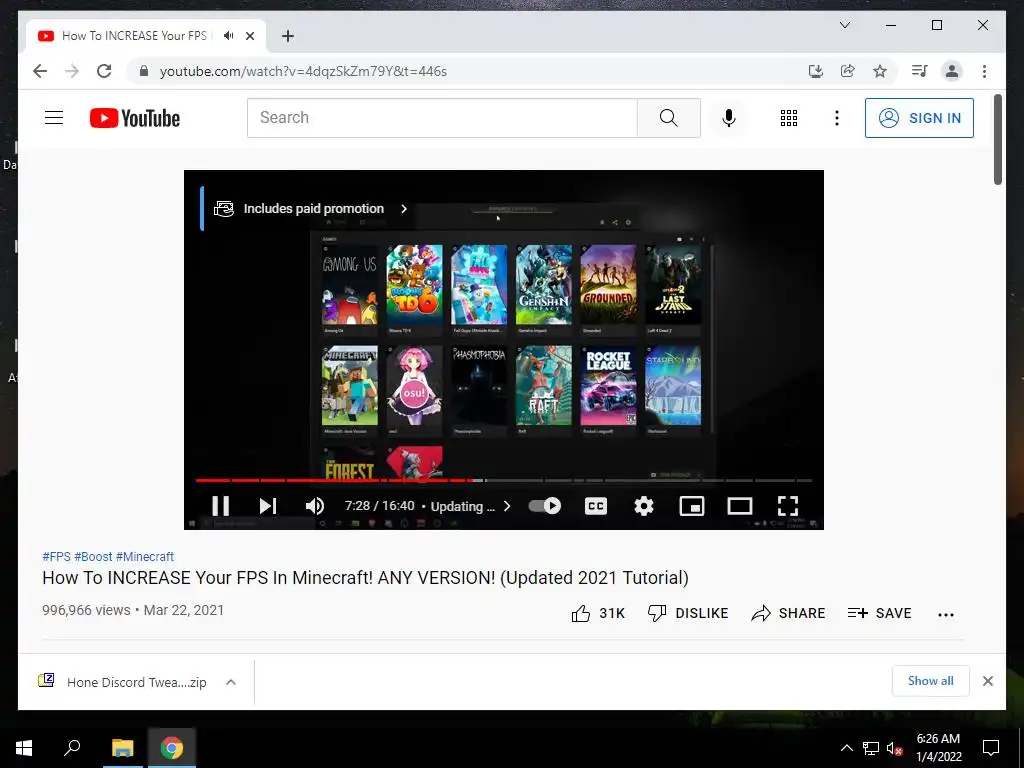Share this page icon

[x=848, y=71]
